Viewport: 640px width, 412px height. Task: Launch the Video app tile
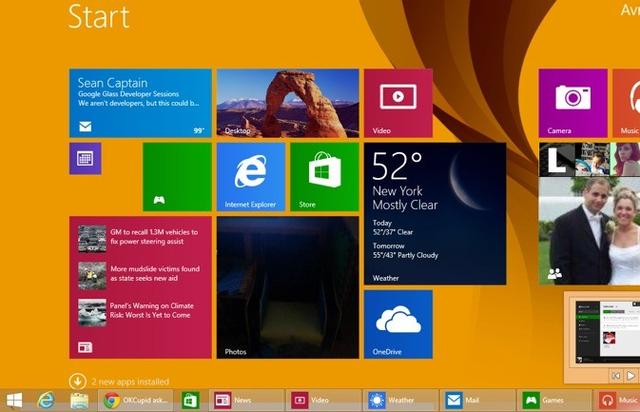[x=398, y=103]
